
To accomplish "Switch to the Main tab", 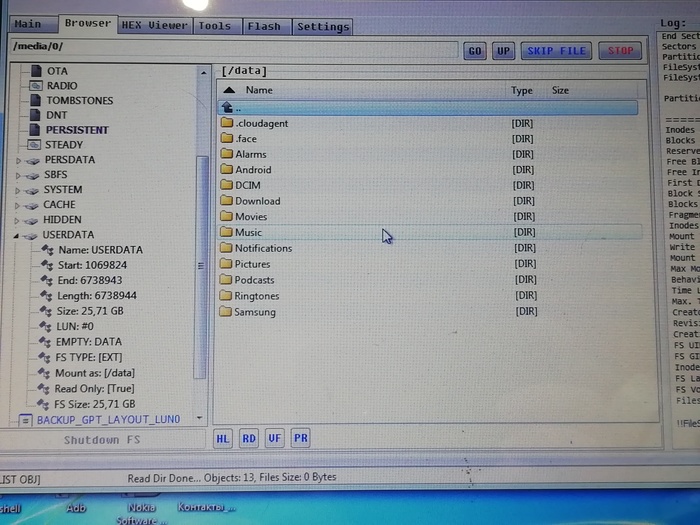I will [x=33, y=24].
